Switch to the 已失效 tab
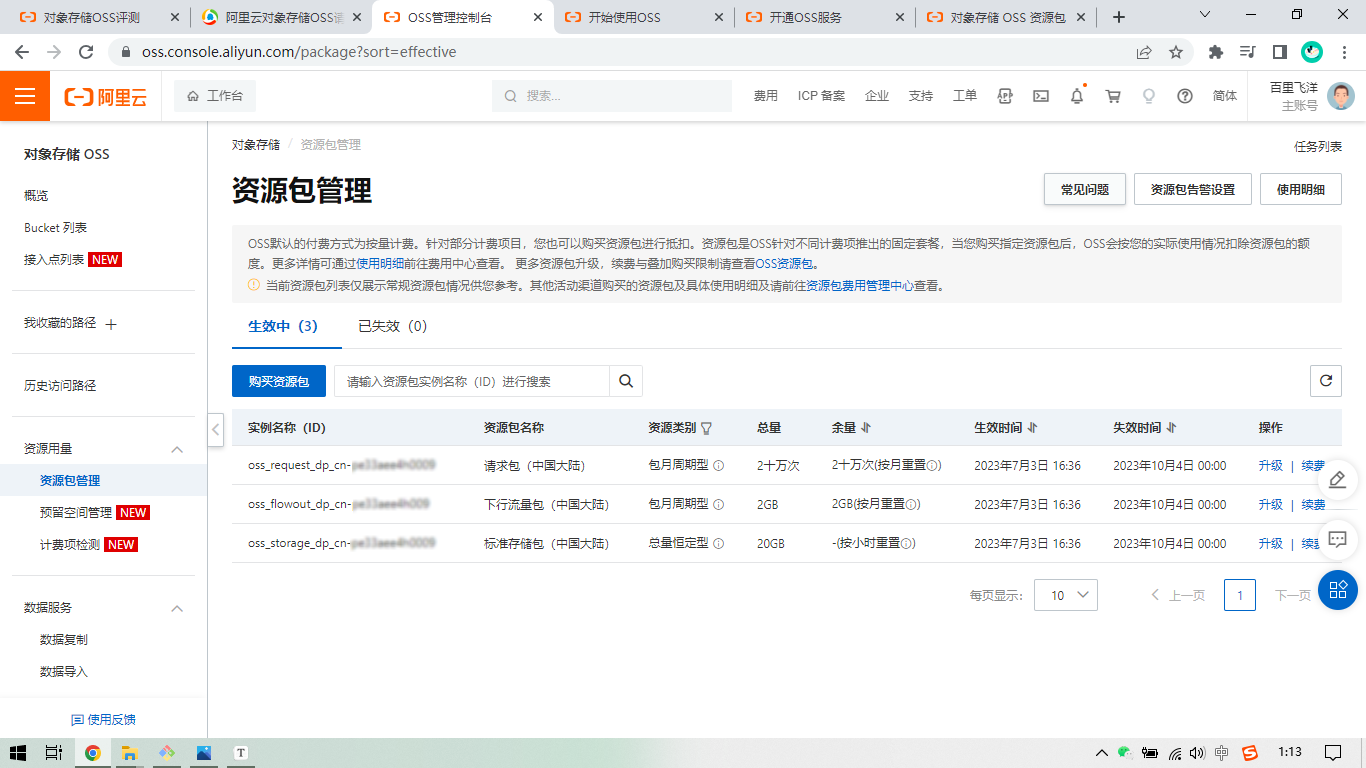1366x768 pixels. coord(392,326)
